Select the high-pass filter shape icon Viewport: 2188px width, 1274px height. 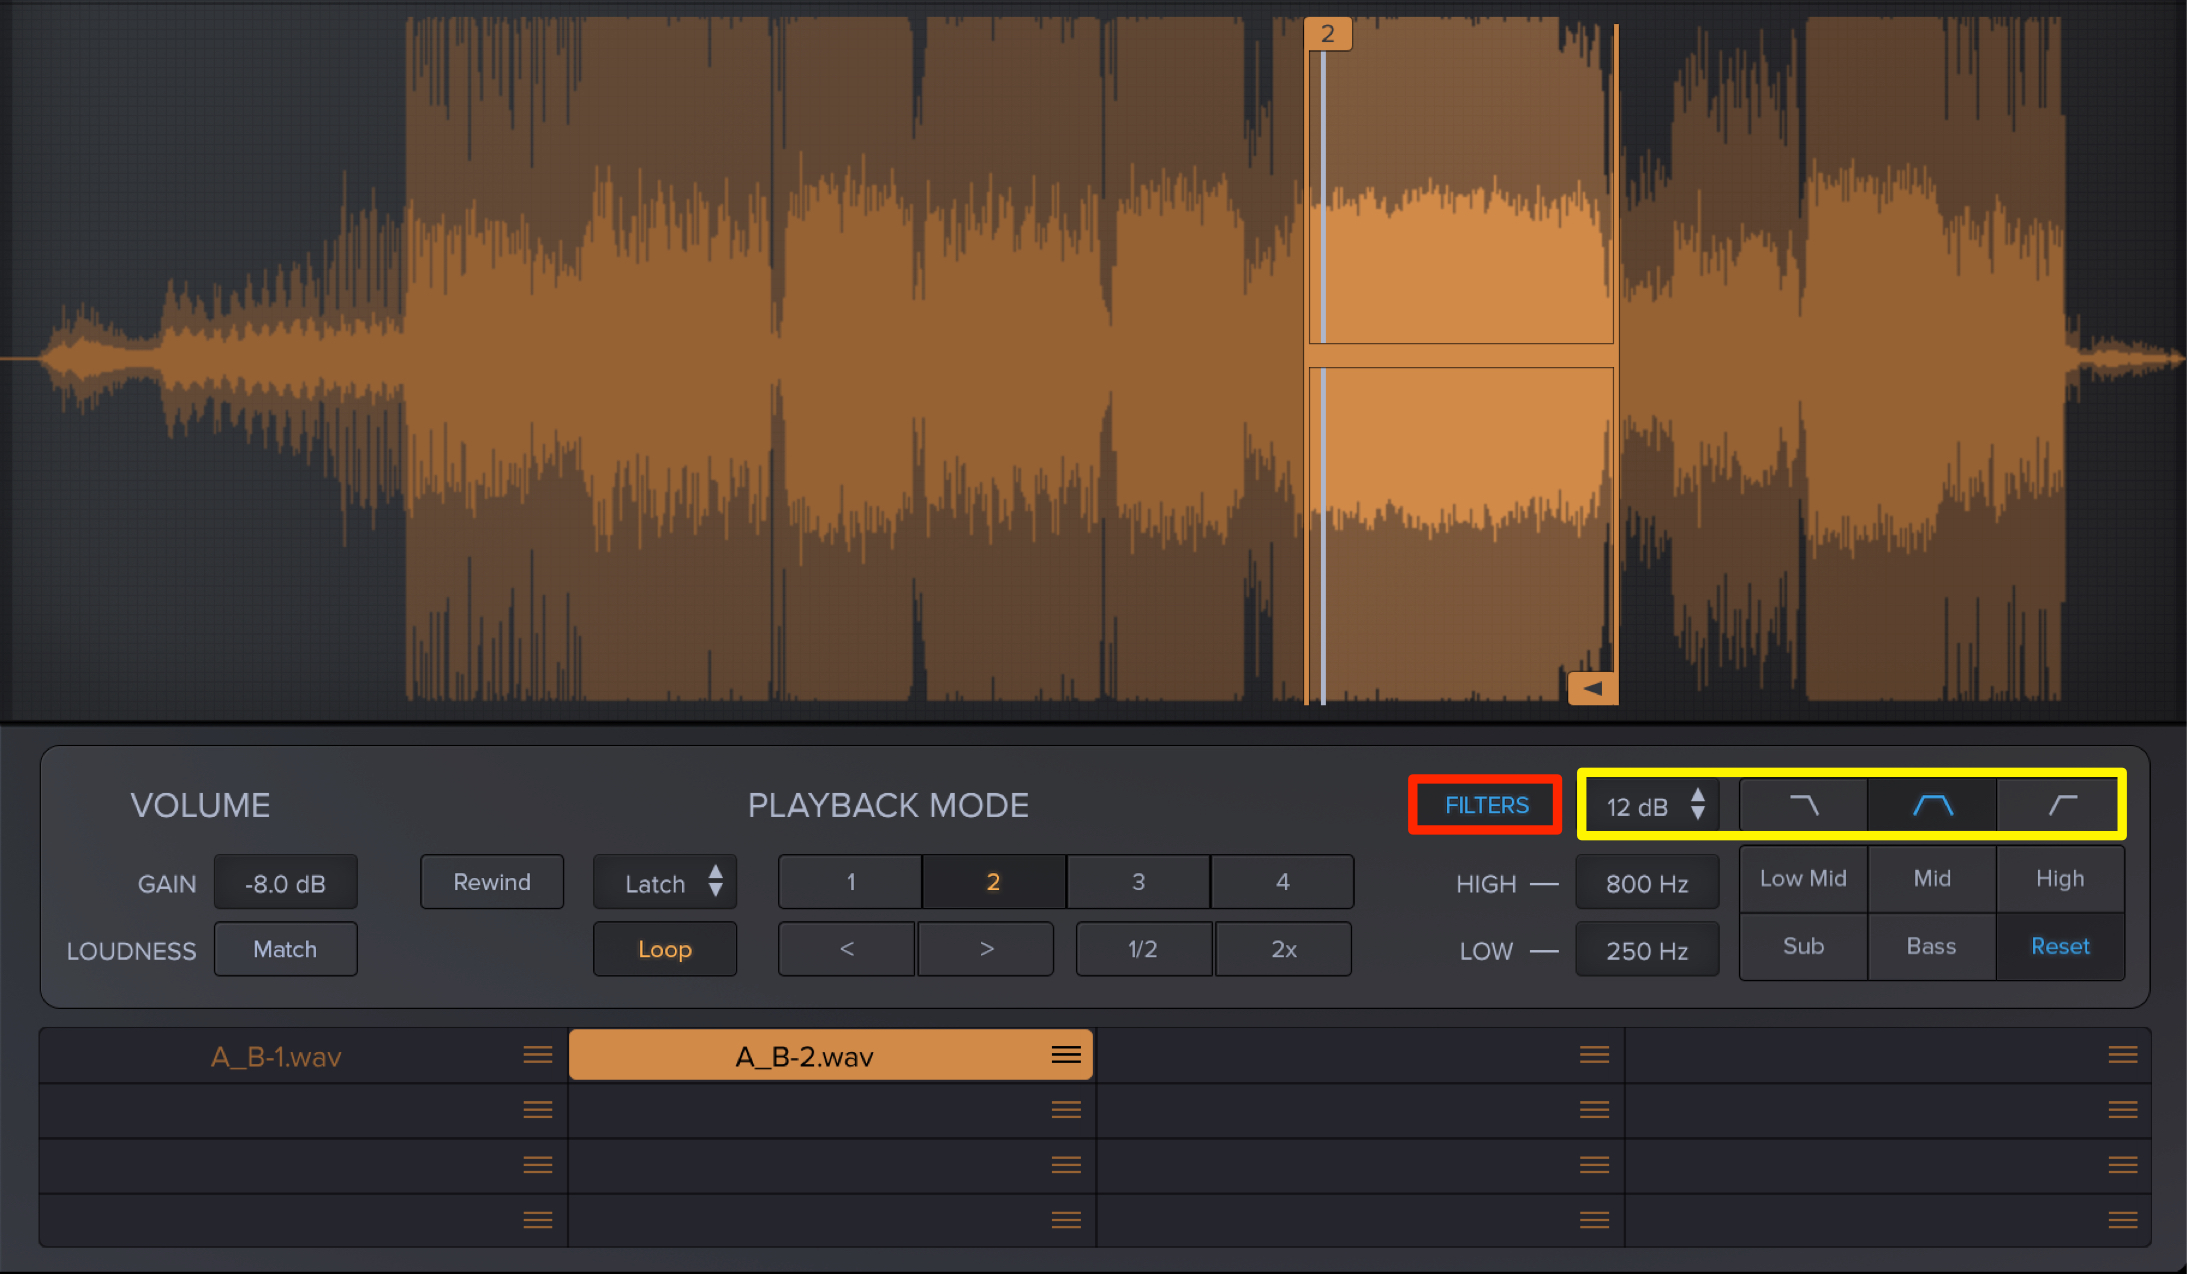tap(2061, 805)
